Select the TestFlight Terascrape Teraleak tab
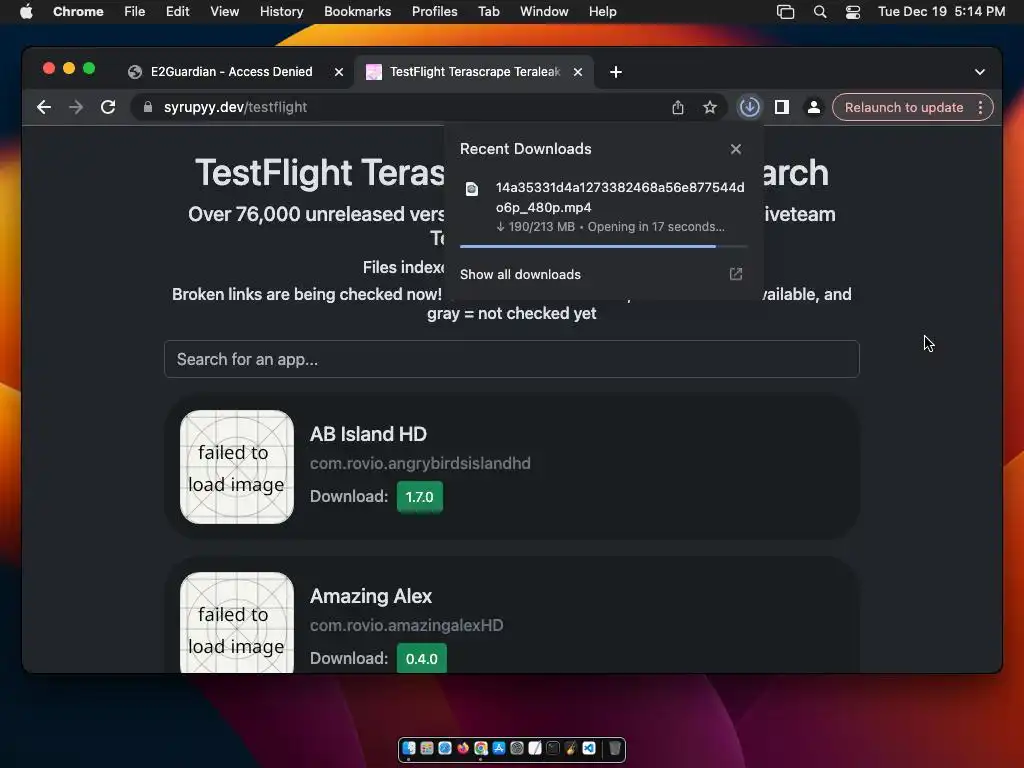The width and height of the screenshot is (1024, 768). tap(475, 72)
